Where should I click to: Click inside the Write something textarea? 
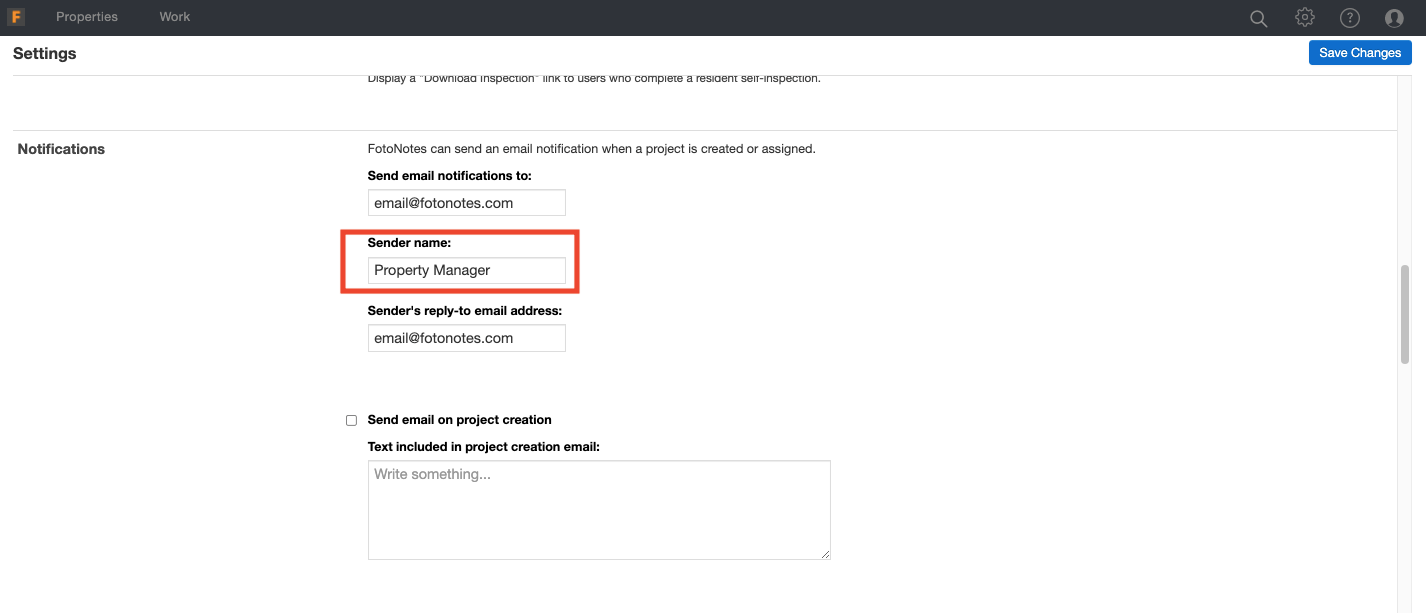point(598,508)
